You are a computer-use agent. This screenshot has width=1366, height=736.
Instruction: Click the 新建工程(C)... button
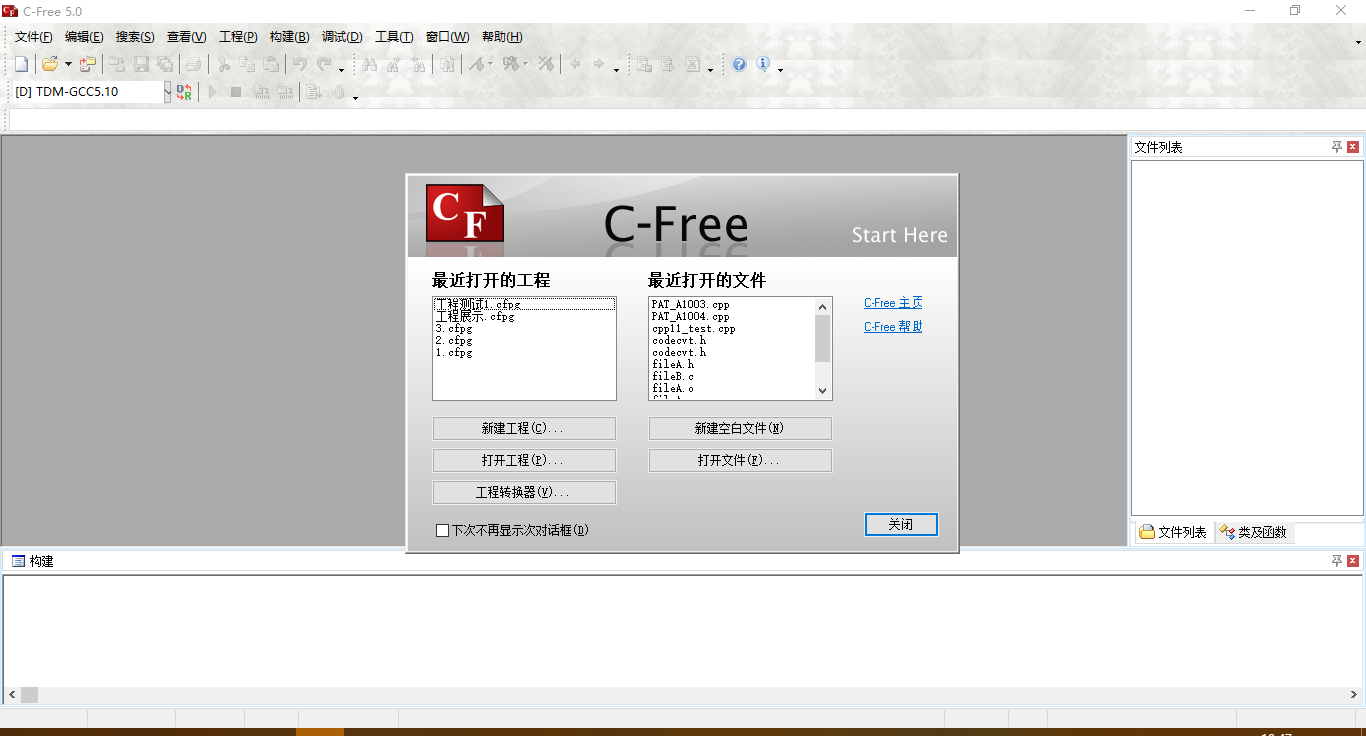pos(524,428)
